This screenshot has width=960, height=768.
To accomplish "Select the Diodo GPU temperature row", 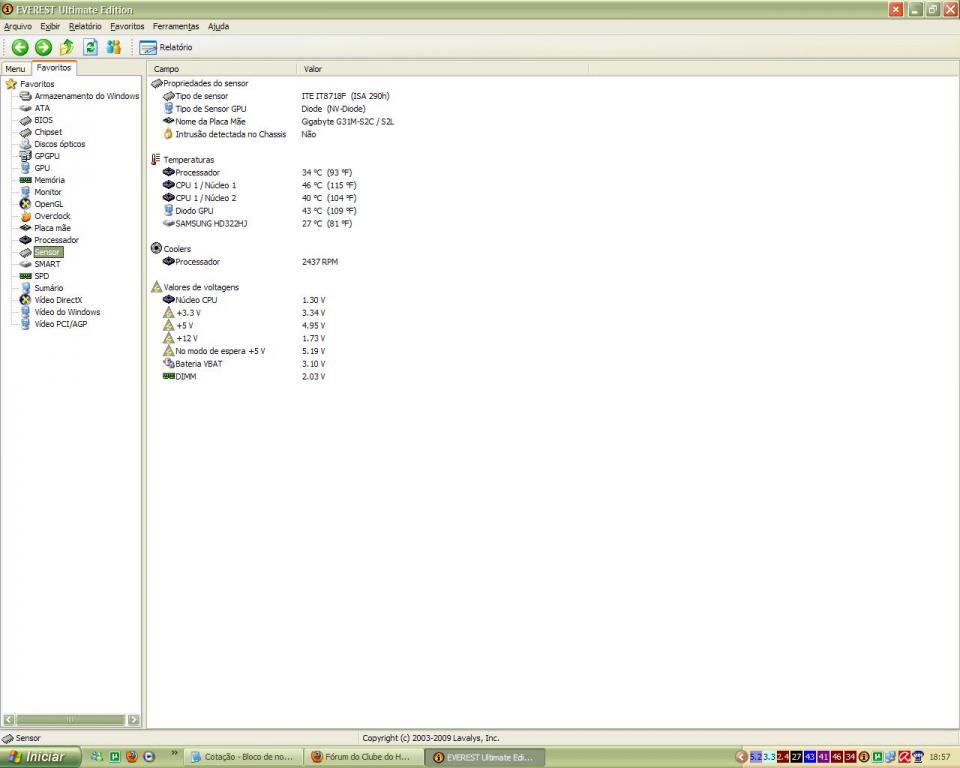I will [x=260, y=211].
